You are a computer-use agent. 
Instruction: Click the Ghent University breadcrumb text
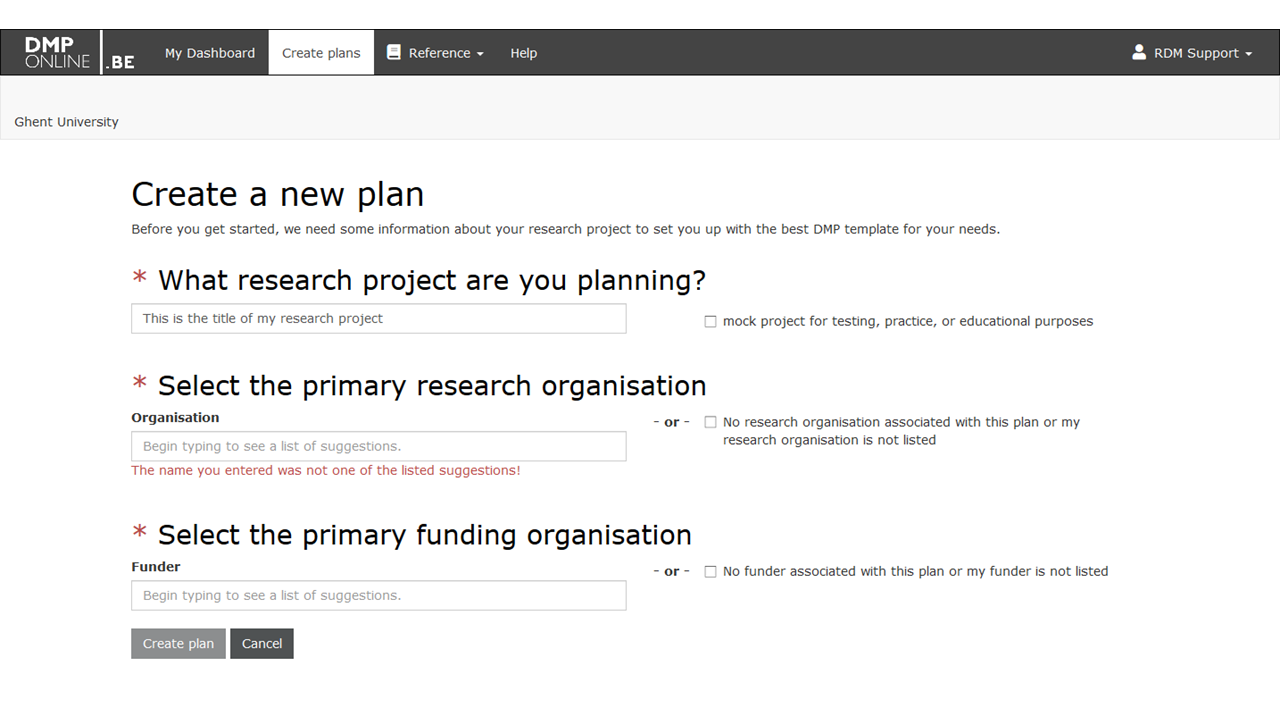pos(66,122)
